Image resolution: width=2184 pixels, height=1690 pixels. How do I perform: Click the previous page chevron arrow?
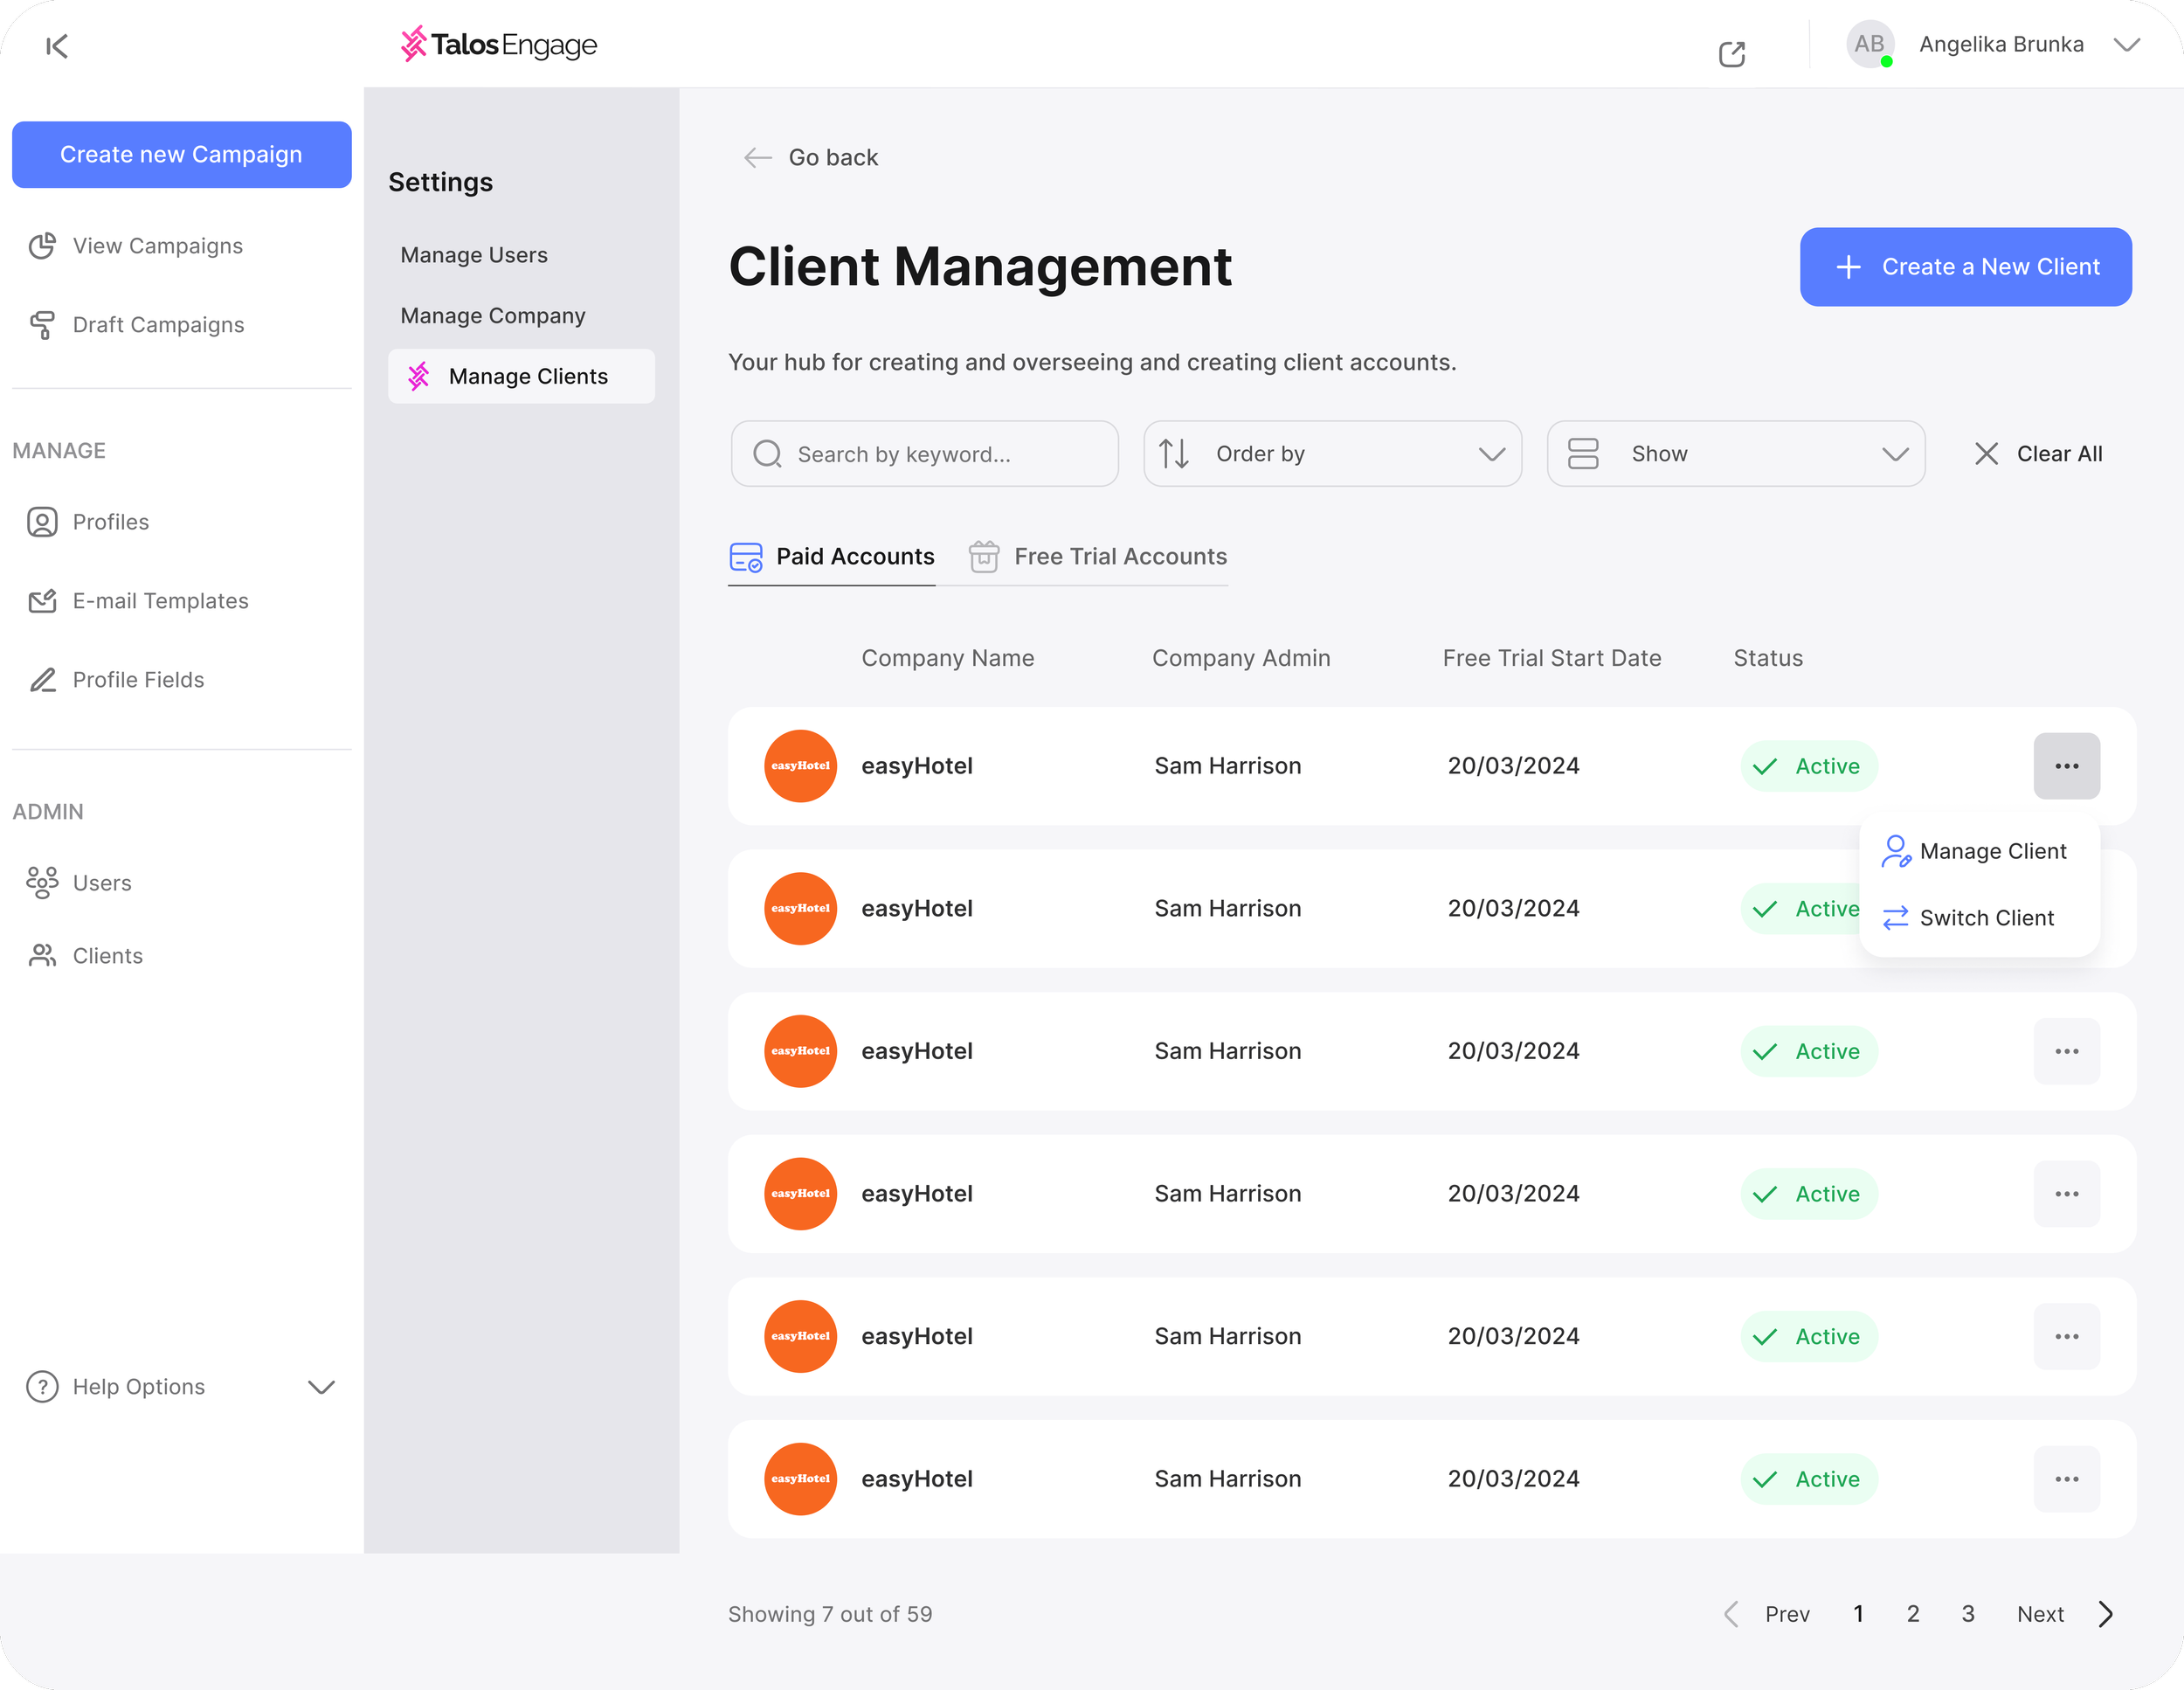1731,1614
